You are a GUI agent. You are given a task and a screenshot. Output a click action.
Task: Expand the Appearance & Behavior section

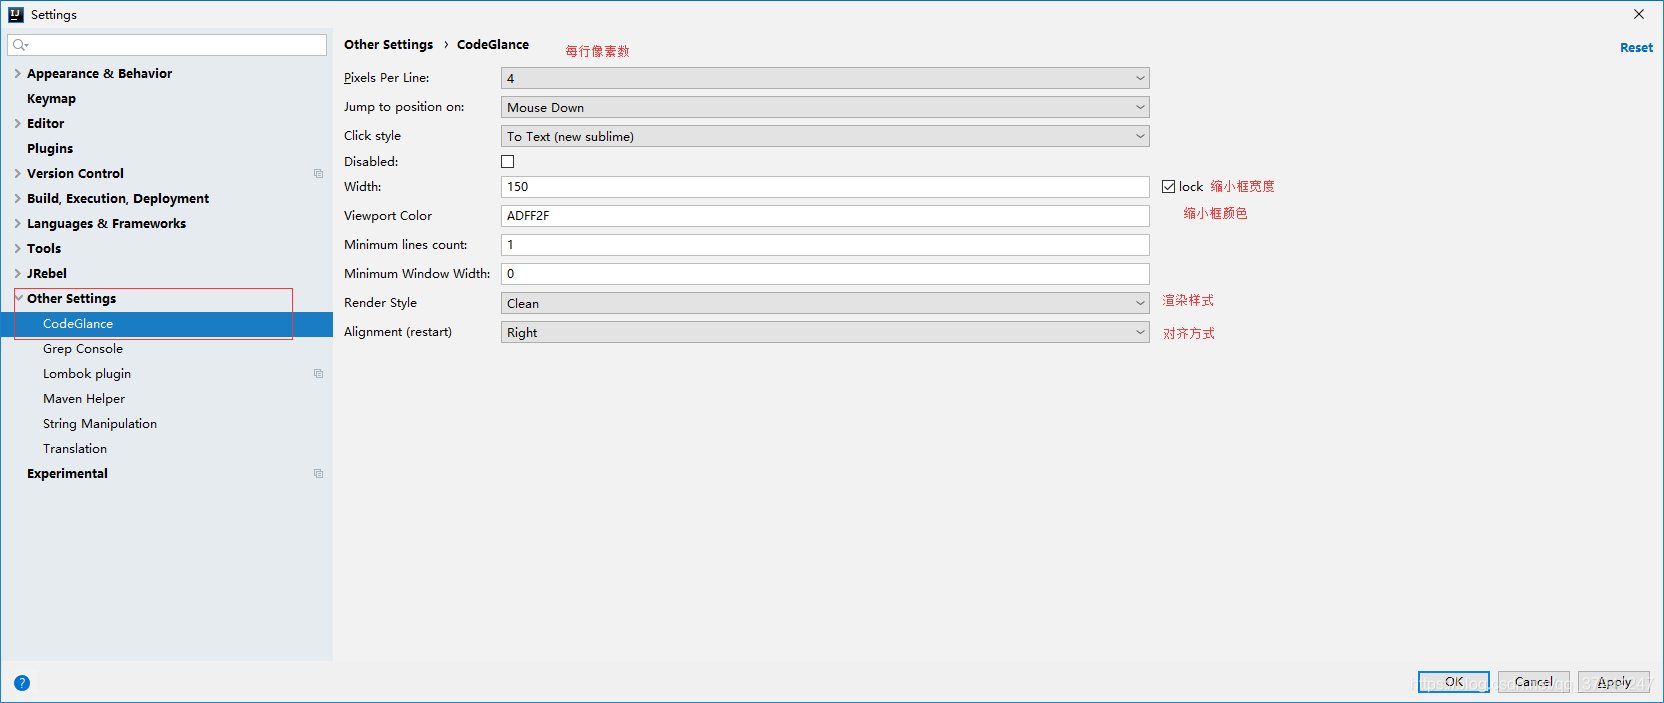pyautogui.click(x=17, y=74)
